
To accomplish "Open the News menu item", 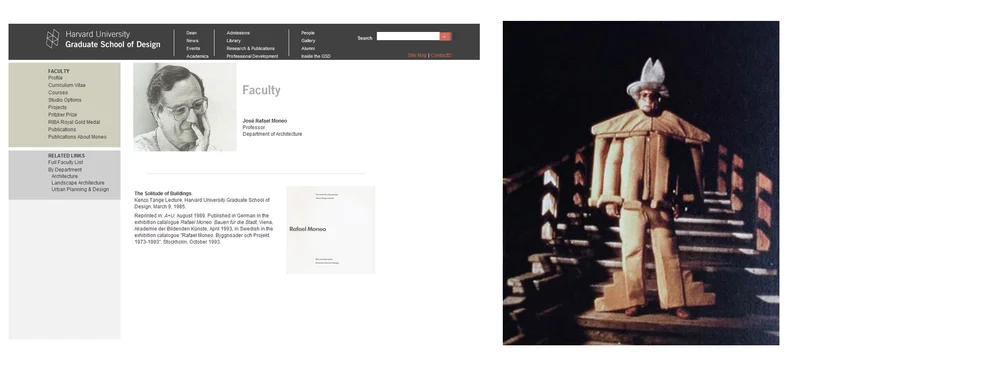I will tap(192, 41).
